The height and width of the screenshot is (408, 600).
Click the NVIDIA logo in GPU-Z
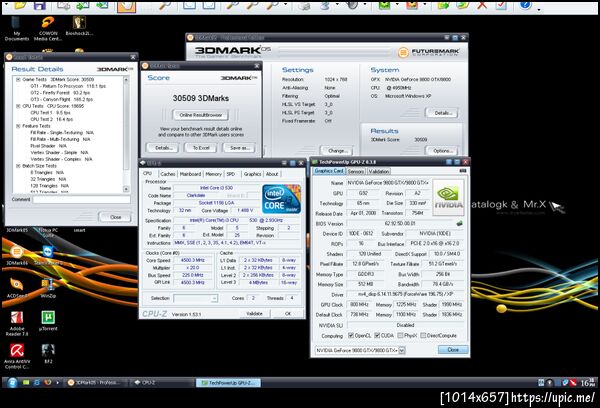(448, 197)
